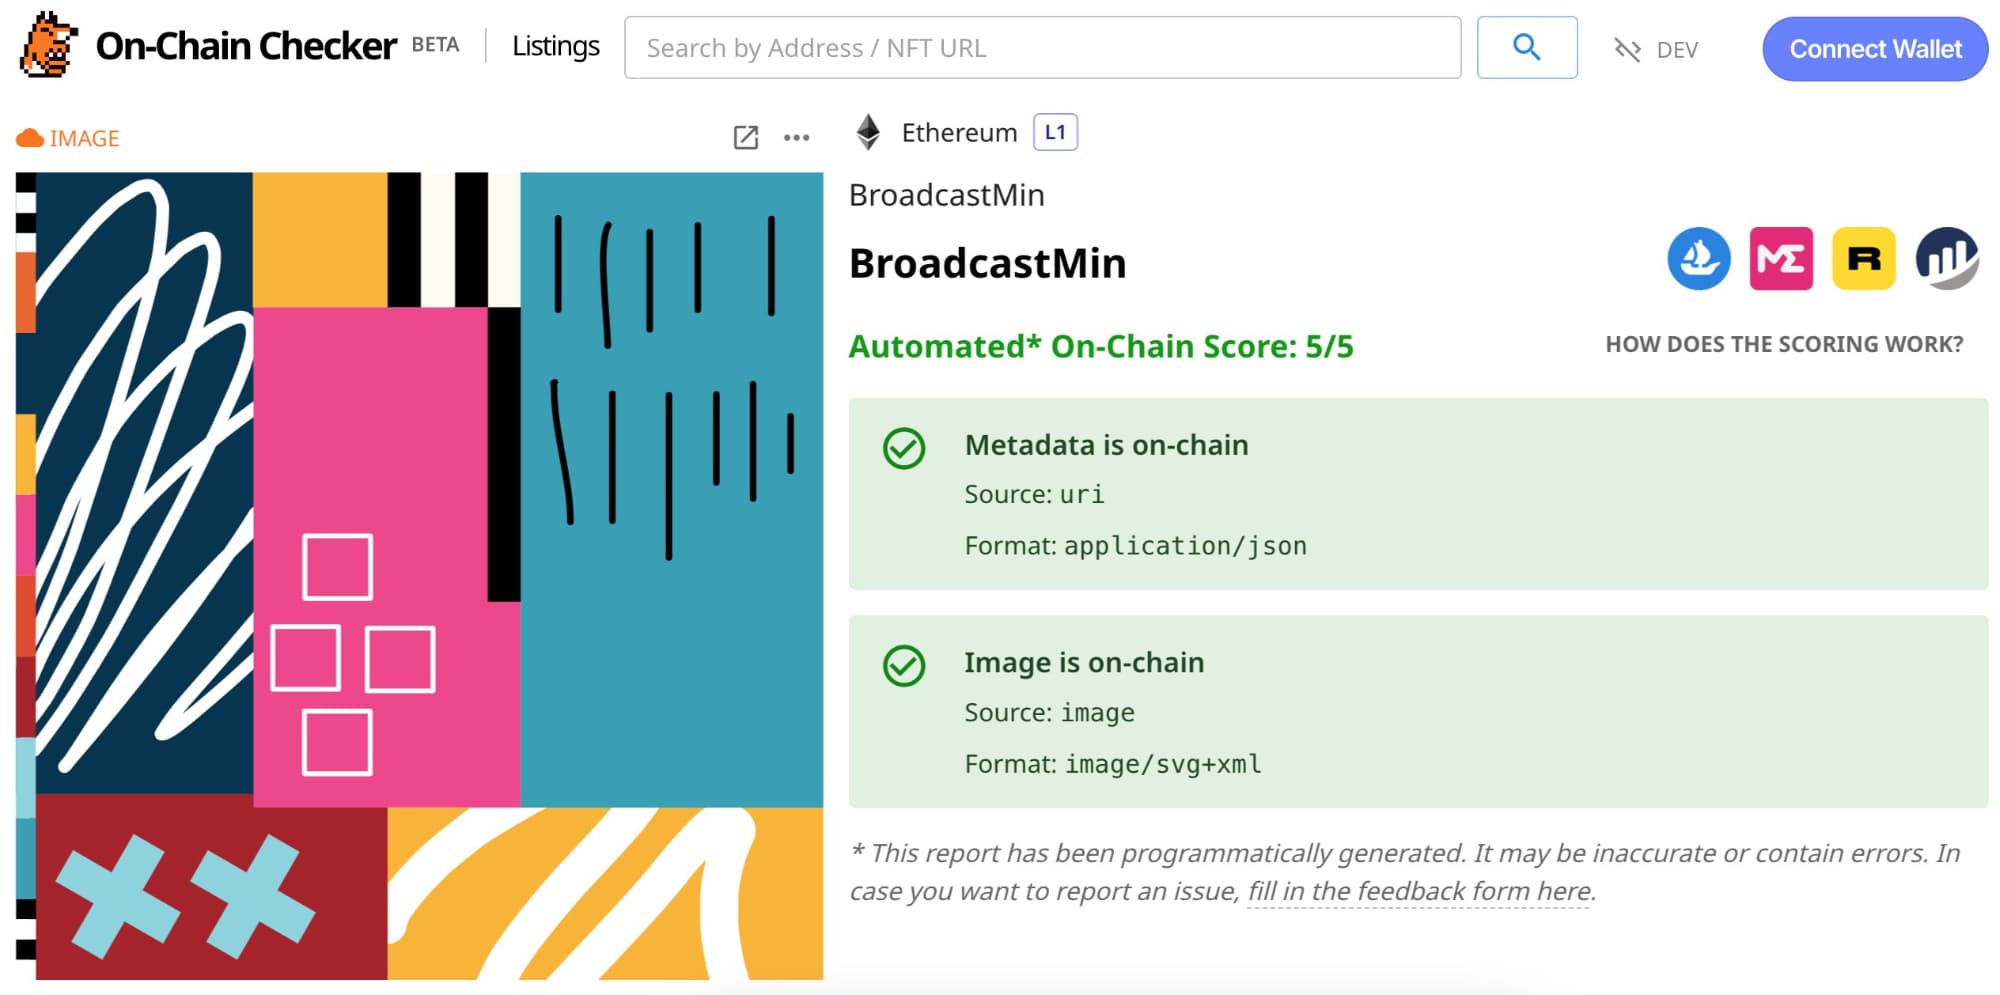Focus the Search by Address field
Screen dimensions: 2000x995
coord(1042,47)
